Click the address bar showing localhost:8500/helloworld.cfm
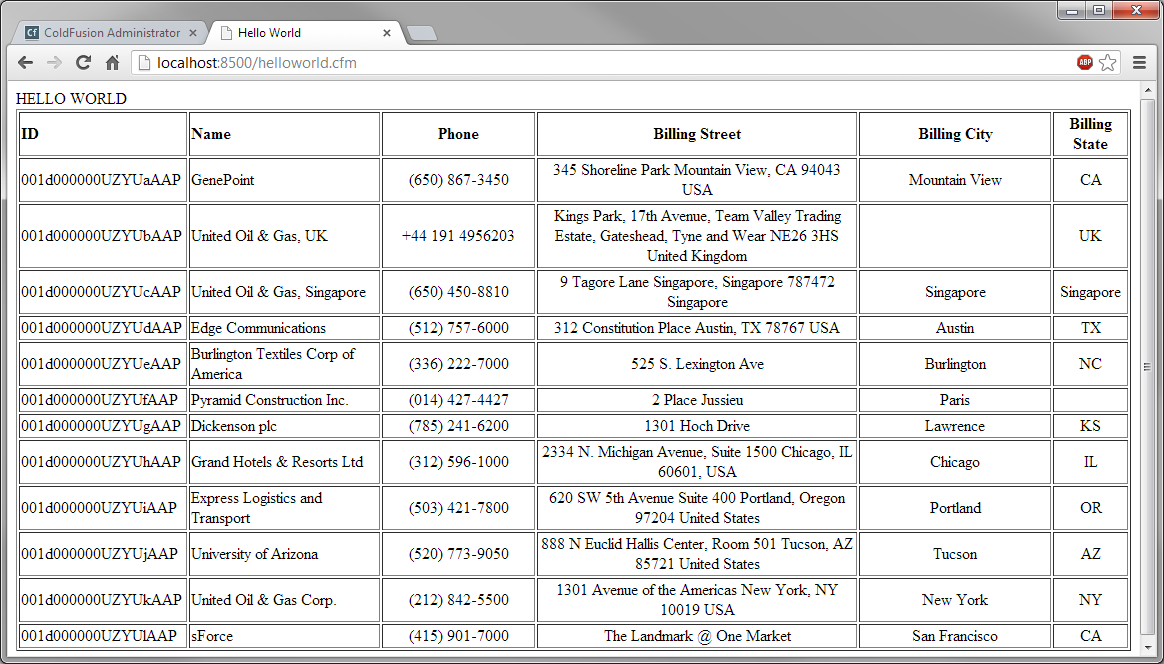 point(600,63)
